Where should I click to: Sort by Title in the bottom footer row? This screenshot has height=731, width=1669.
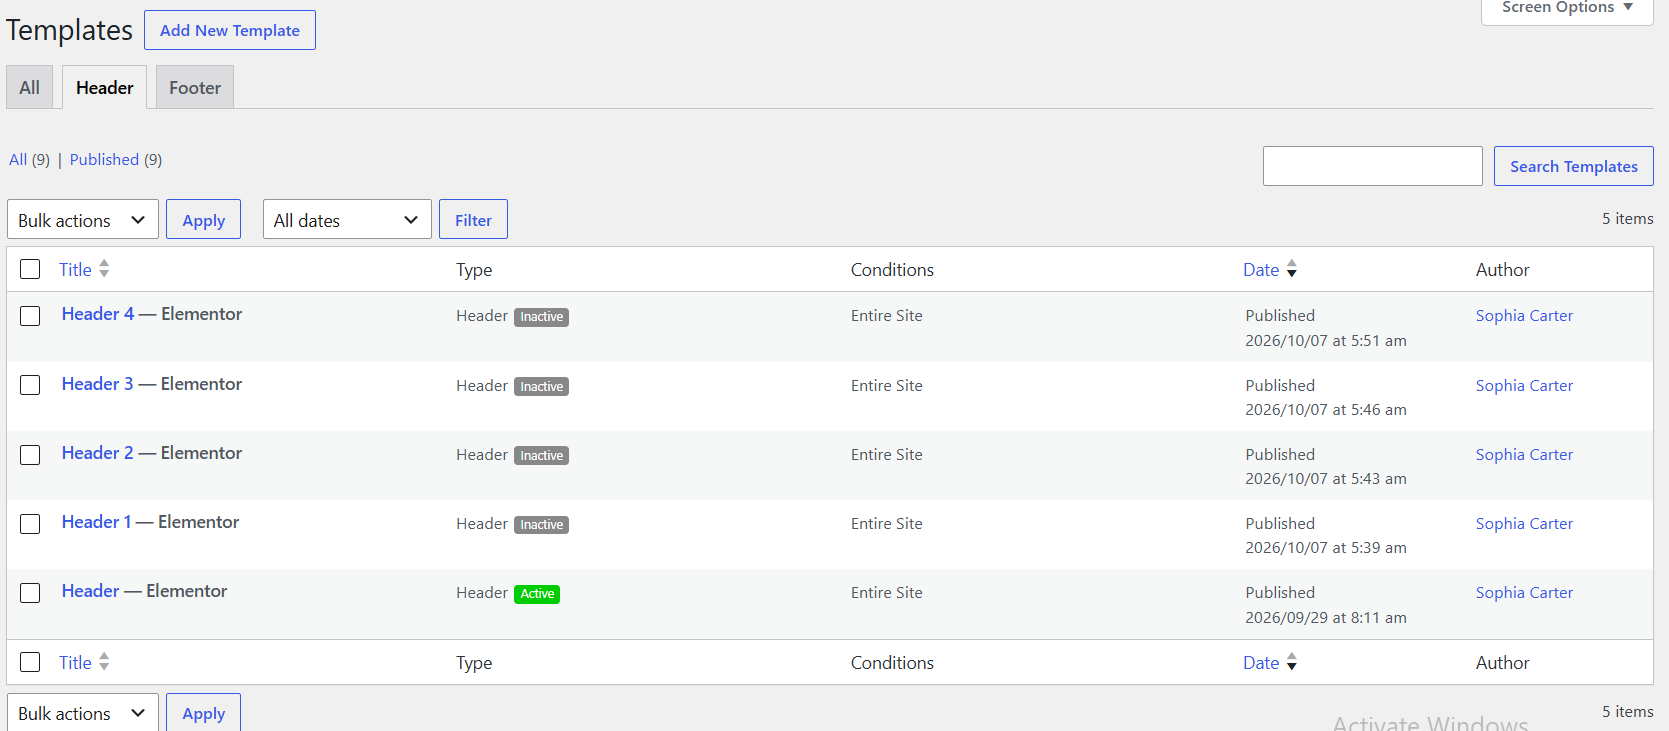tap(75, 662)
